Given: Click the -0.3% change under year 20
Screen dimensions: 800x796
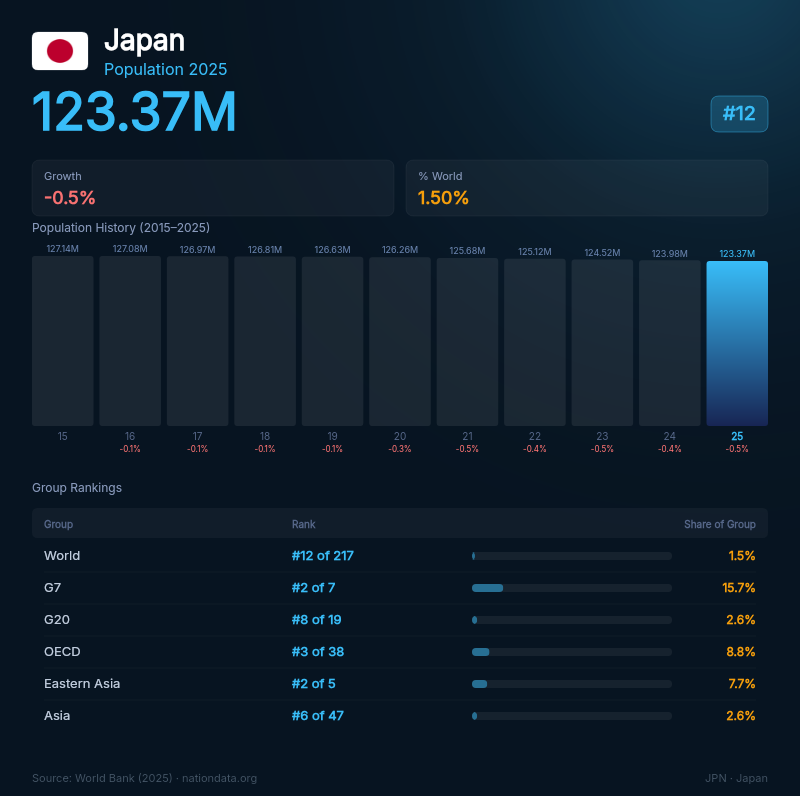Looking at the screenshot, I should tap(400, 449).
